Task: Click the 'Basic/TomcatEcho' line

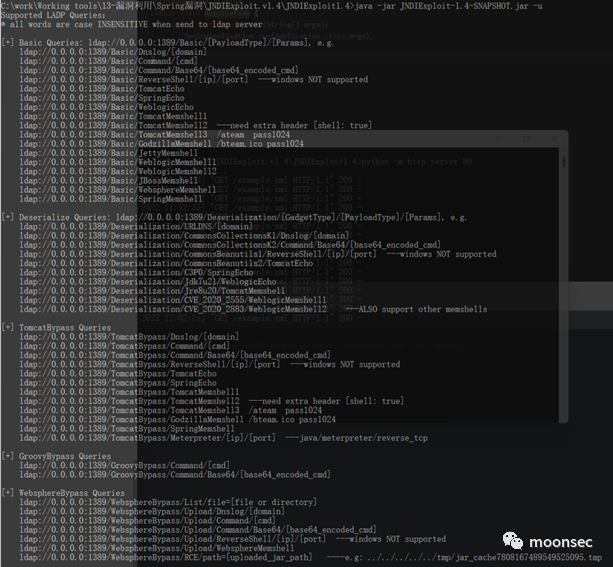Action: (x=102, y=89)
